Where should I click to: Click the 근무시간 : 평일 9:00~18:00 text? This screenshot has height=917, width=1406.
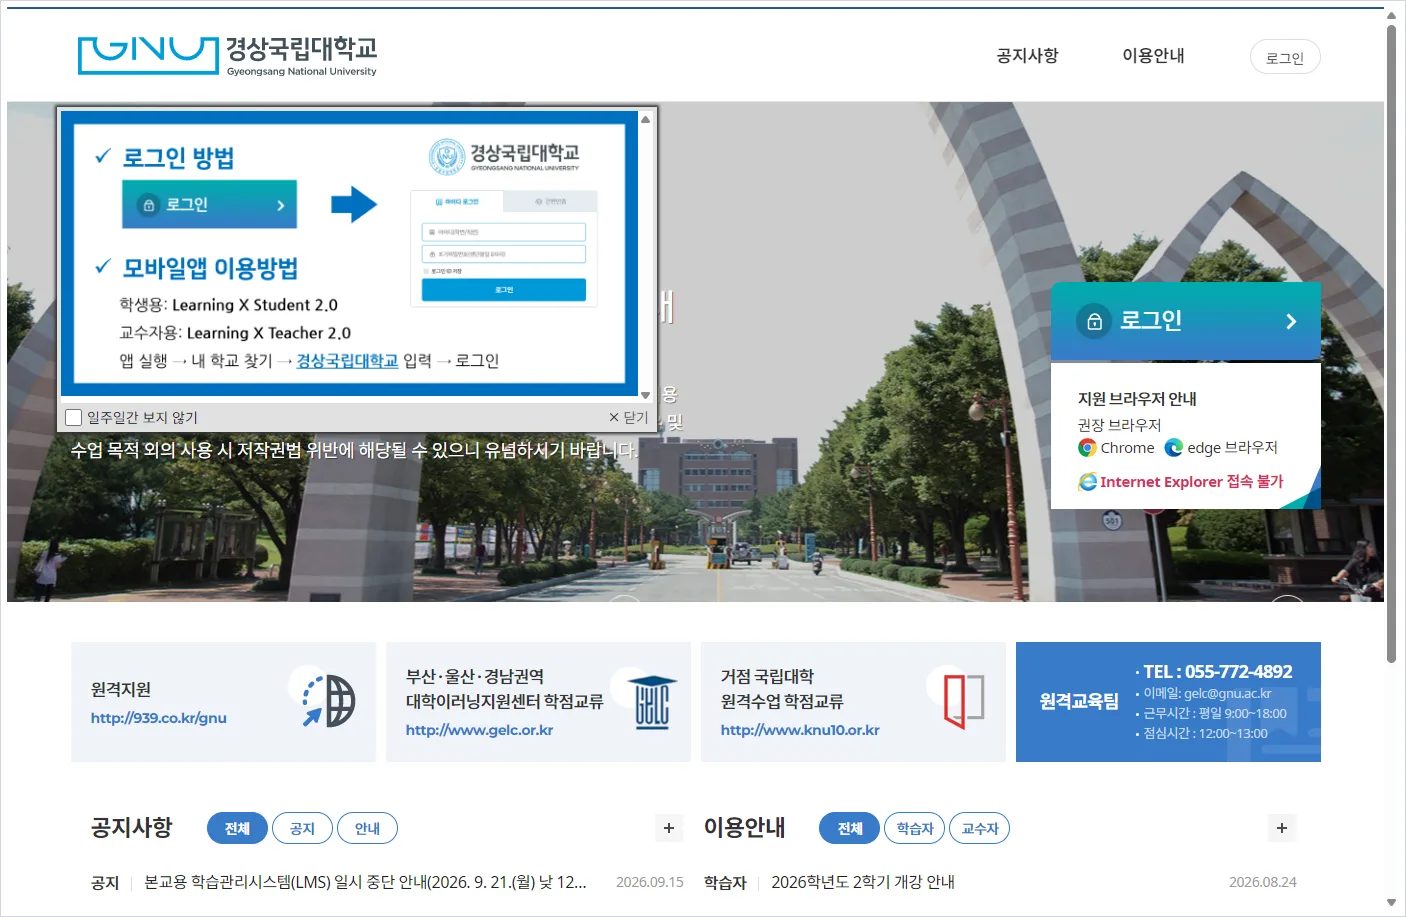(x=1215, y=713)
